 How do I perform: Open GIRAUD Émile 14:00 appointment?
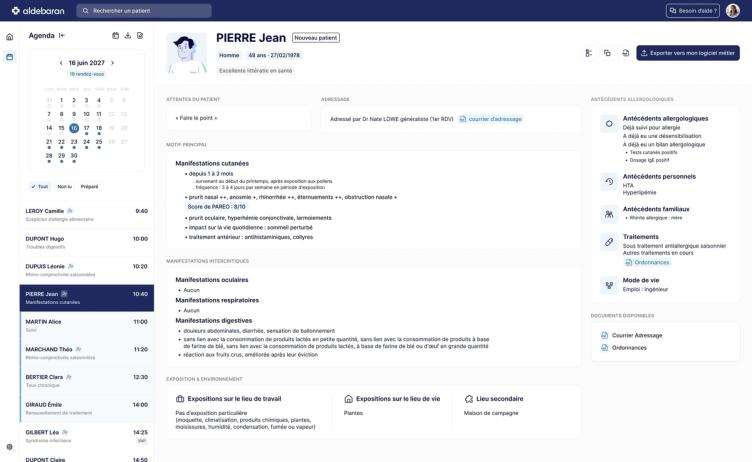coord(87,408)
